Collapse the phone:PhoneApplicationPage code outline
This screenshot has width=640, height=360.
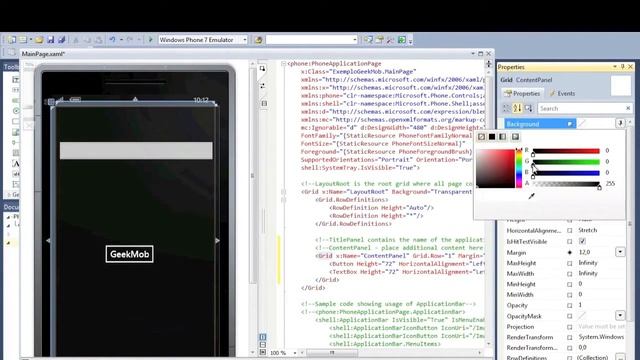coord(283,64)
